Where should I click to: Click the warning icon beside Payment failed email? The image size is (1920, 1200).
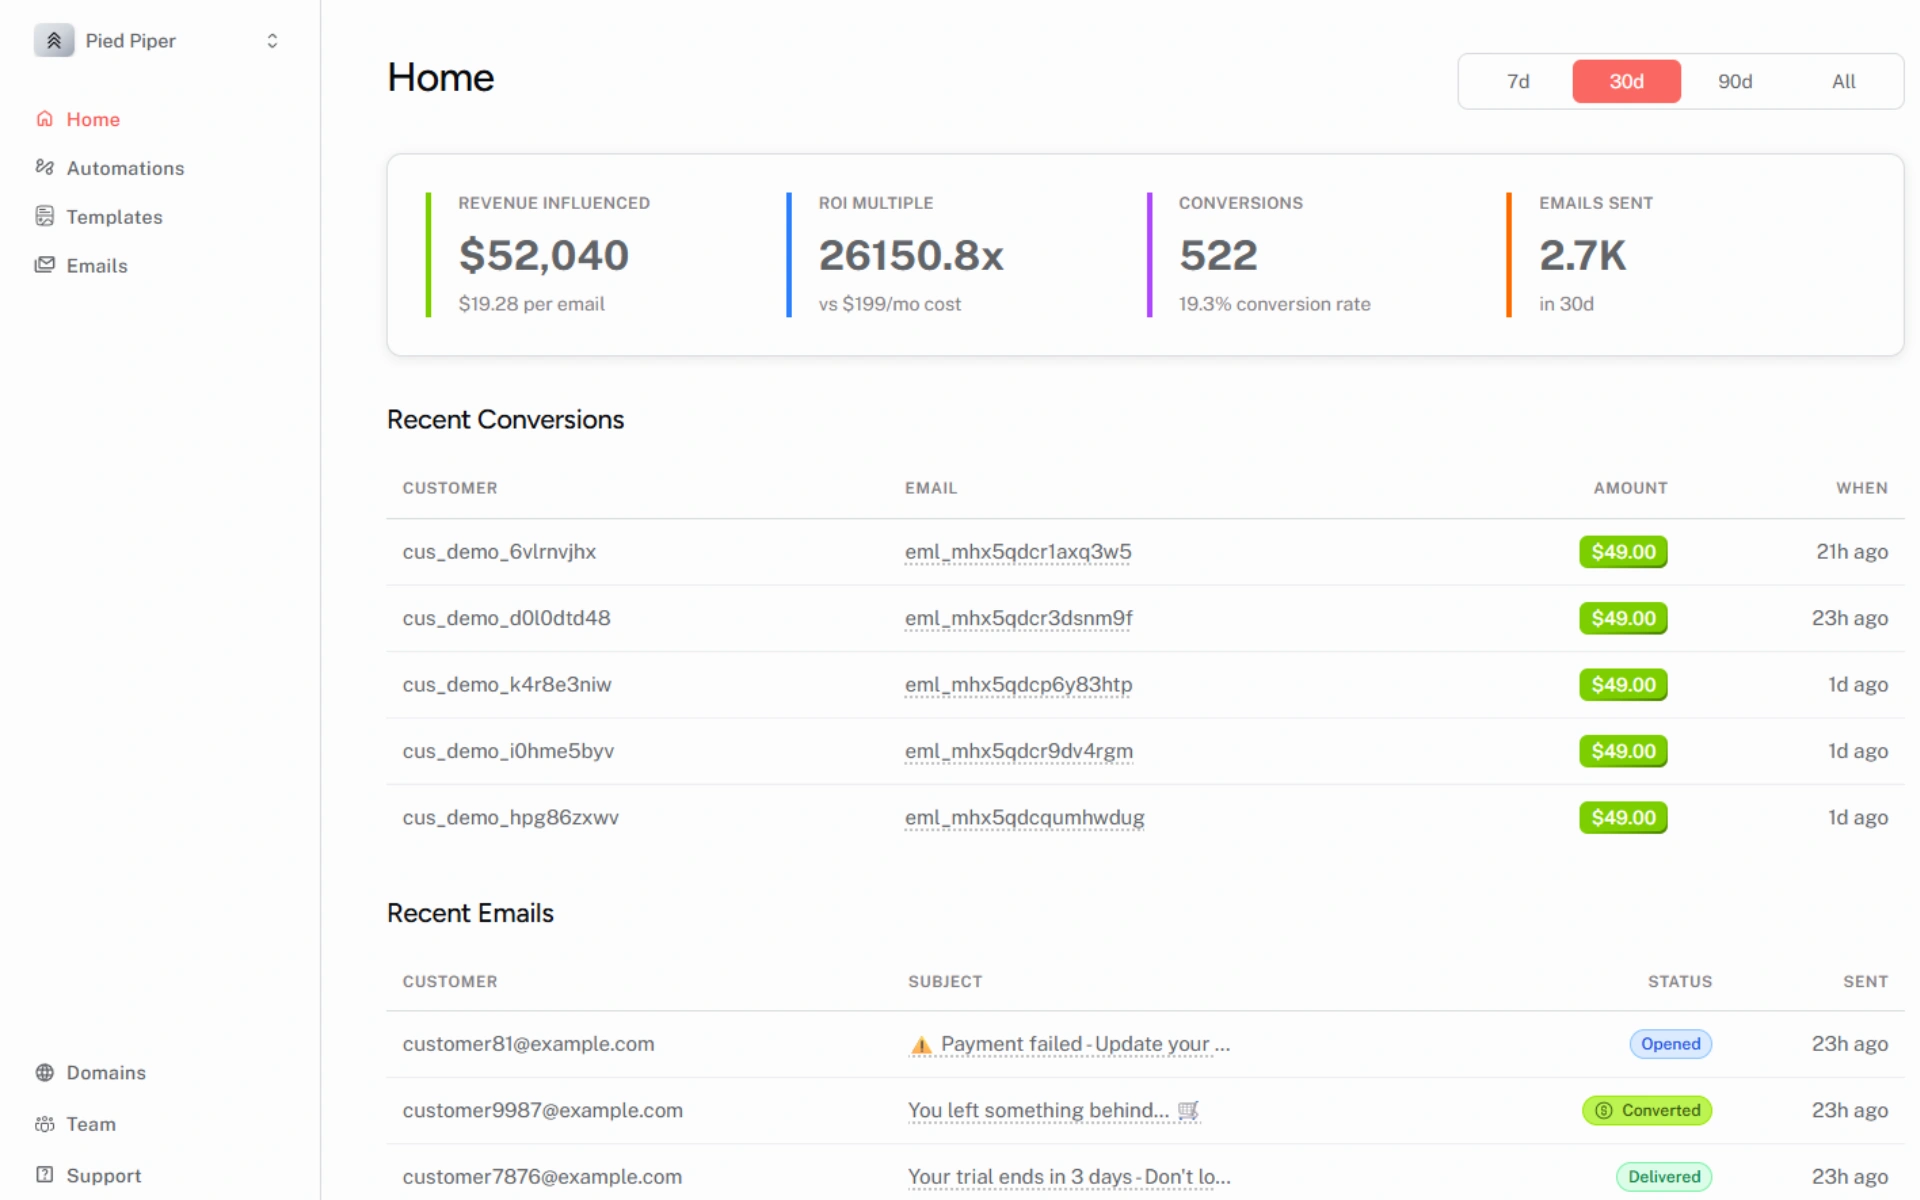pos(920,1044)
